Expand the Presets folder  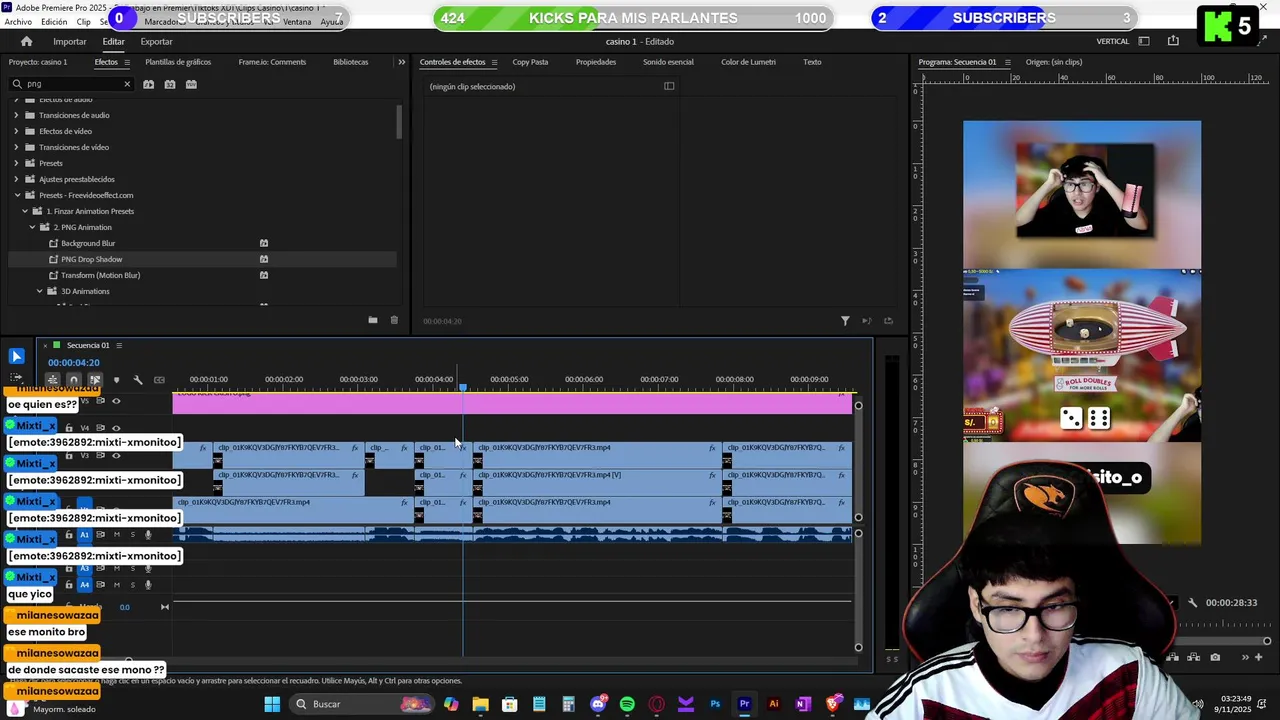16,163
